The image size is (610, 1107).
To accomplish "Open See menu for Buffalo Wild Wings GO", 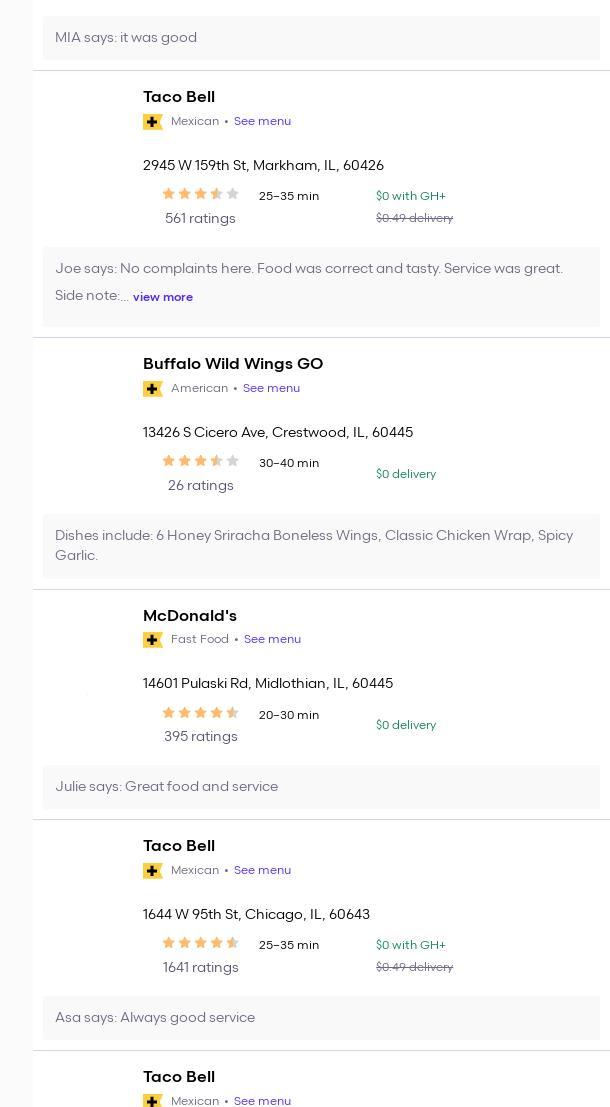I will tap(271, 389).
